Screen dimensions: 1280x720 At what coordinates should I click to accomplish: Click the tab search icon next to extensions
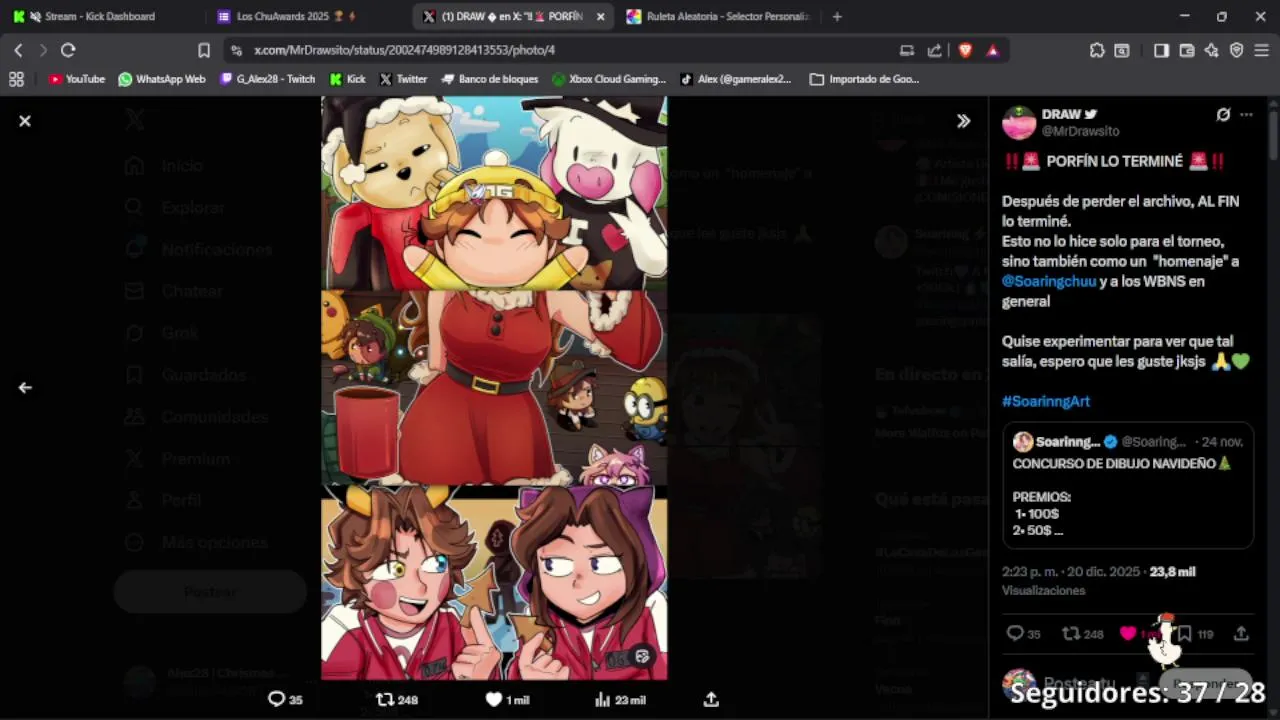click(x=1122, y=50)
